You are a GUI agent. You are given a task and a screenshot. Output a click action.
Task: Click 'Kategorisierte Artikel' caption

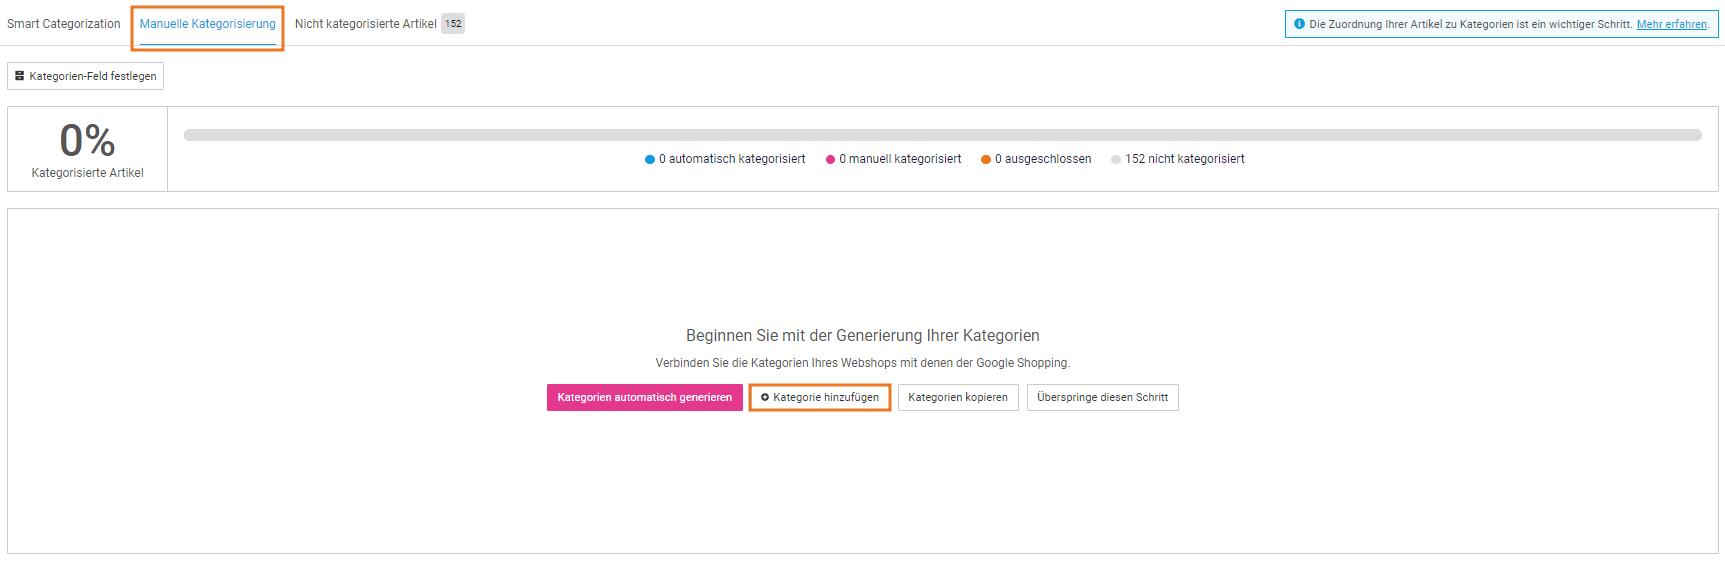87,173
